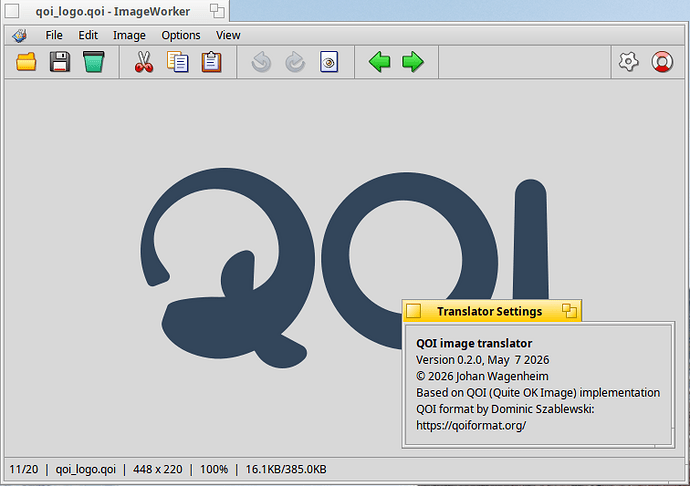The image size is (690, 486).
Task: Click 'Based on QOI (Quite OK Image) implementation' line
Action: [x=538, y=393]
